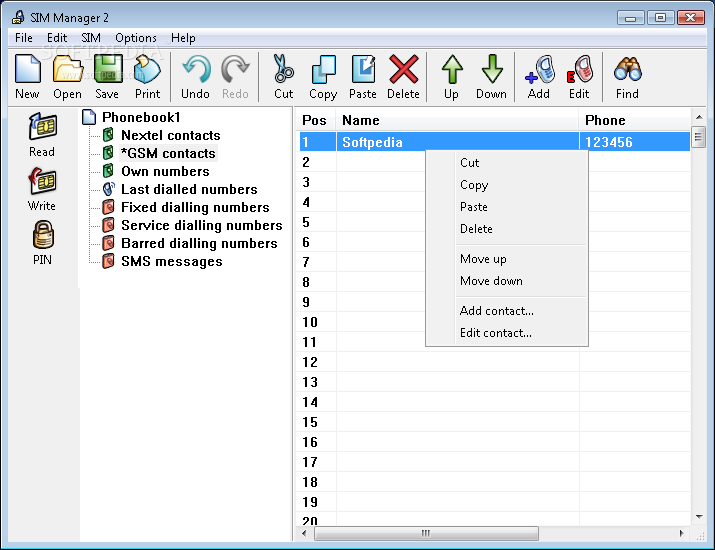This screenshot has height=550, width=715.
Task: Click the Paste toolbar icon
Action: coord(363,69)
